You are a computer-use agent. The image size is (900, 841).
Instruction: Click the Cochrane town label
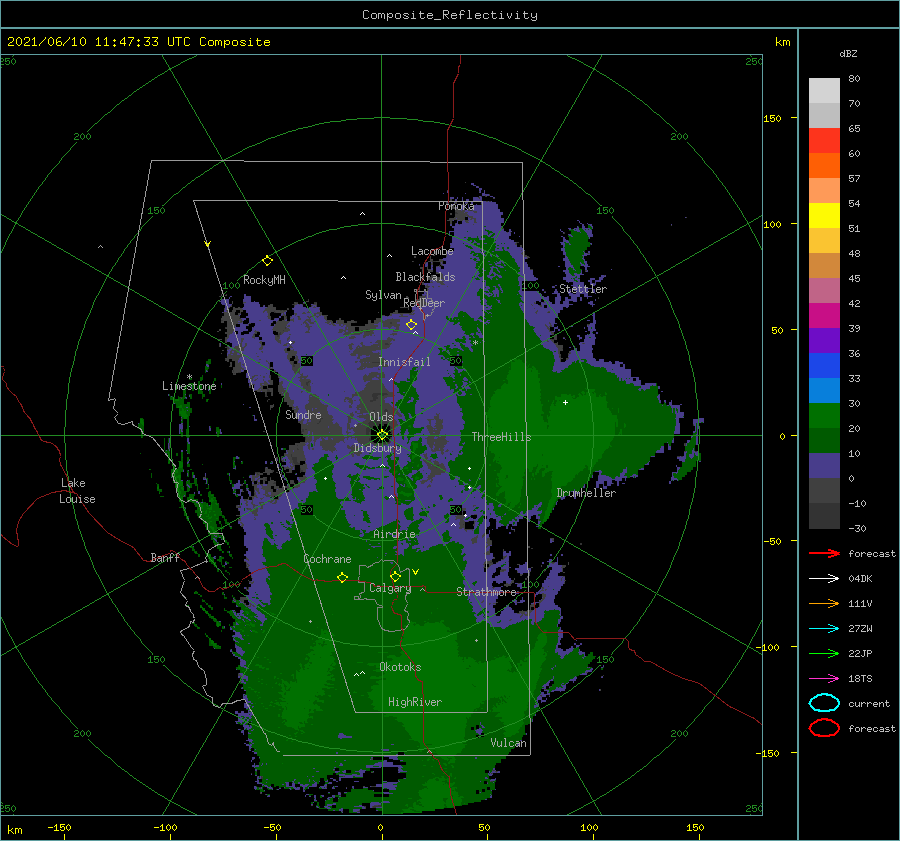(x=327, y=559)
